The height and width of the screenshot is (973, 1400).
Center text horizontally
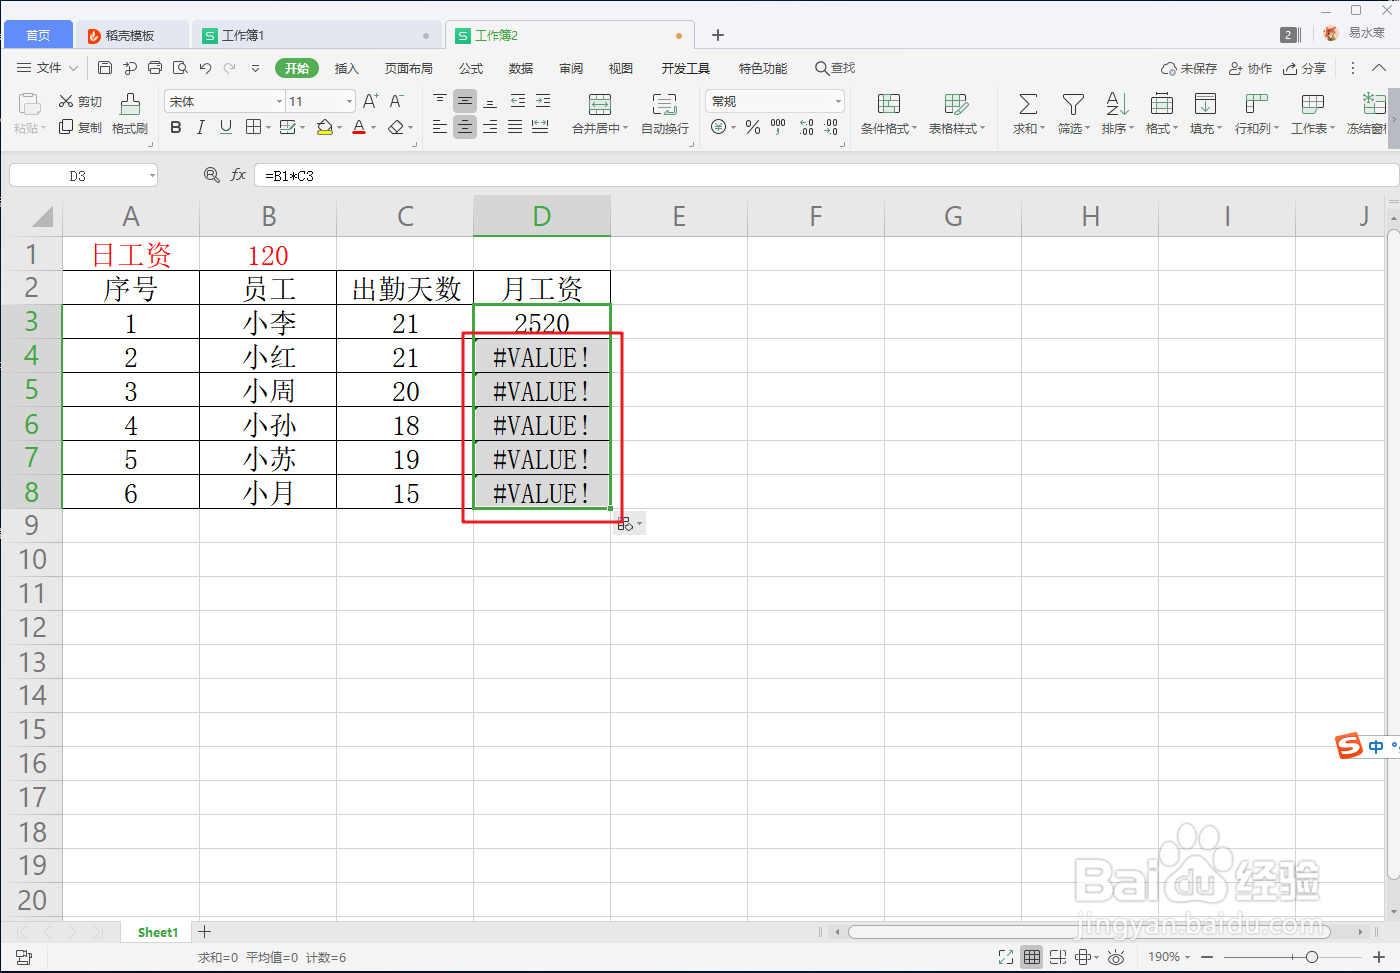(465, 127)
